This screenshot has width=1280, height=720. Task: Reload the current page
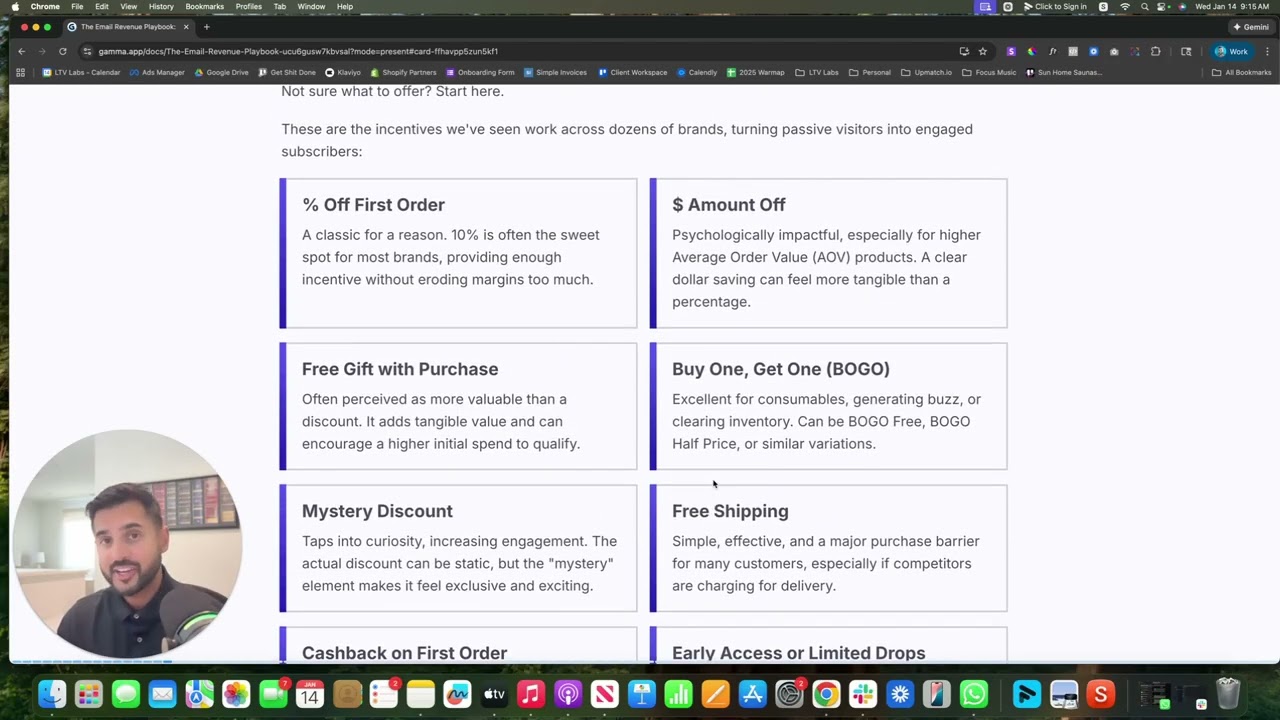click(x=63, y=51)
